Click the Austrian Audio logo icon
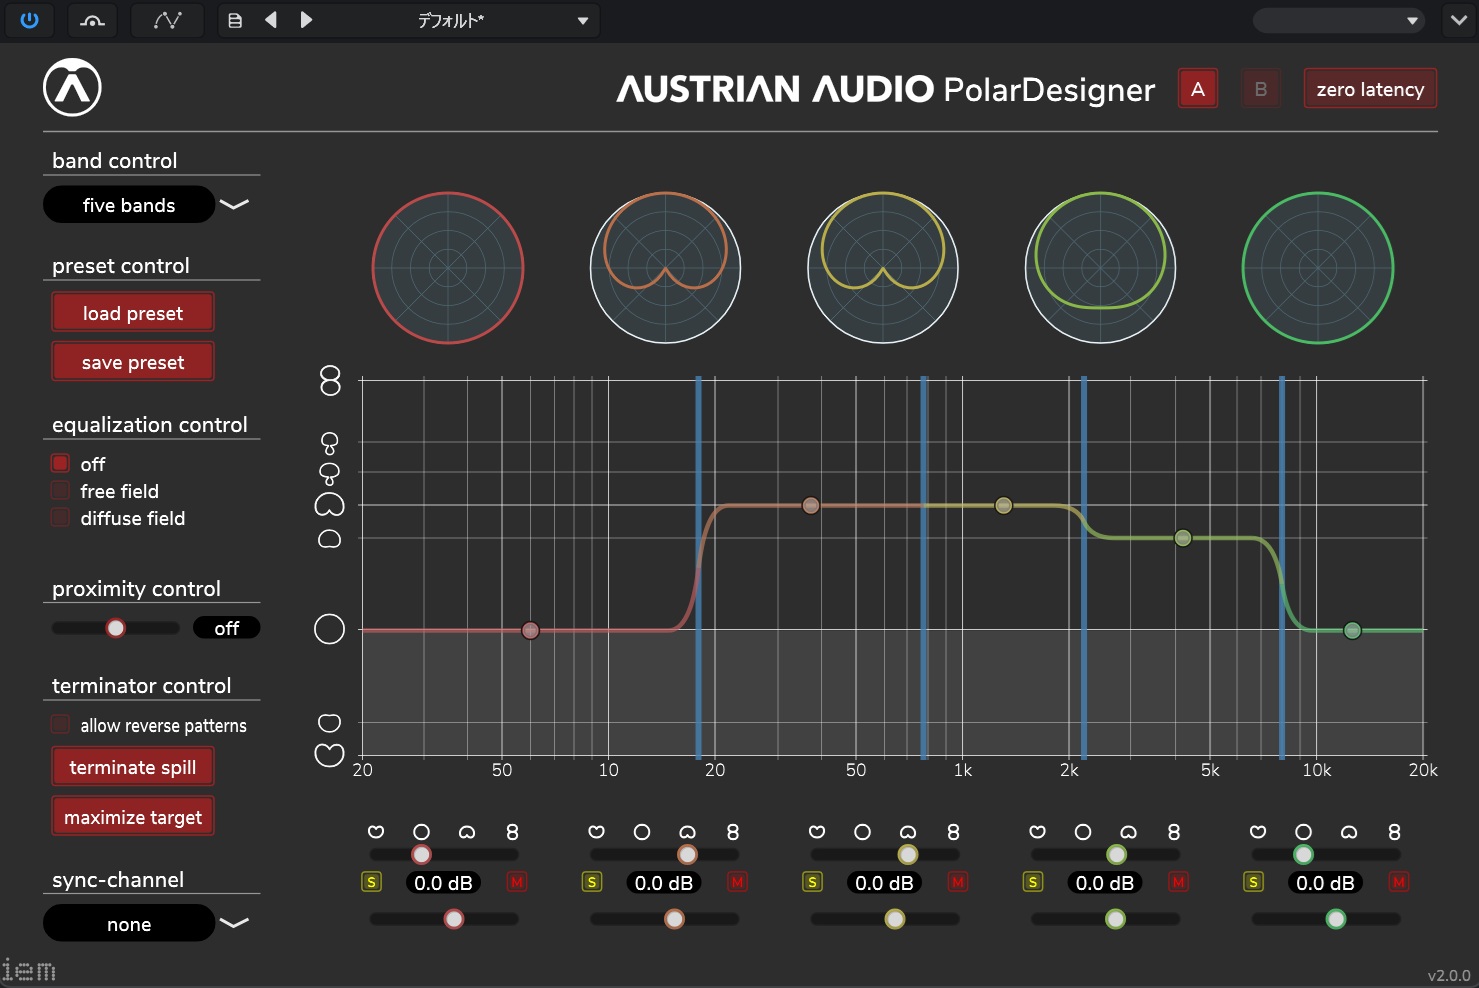Screen dimensions: 1479x988 (72, 88)
